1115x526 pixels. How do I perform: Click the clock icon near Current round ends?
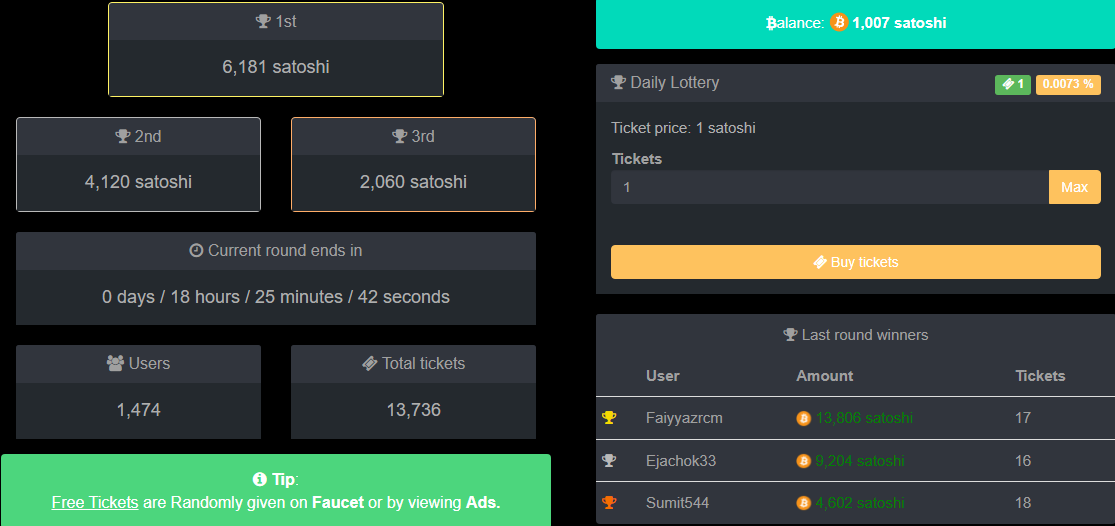click(x=196, y=250)
